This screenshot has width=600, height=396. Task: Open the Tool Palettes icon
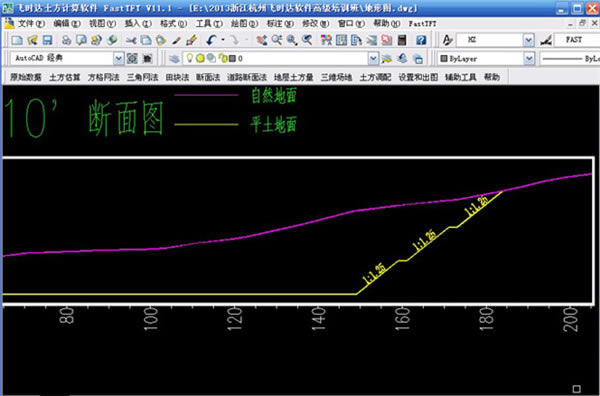coord(356,40)
